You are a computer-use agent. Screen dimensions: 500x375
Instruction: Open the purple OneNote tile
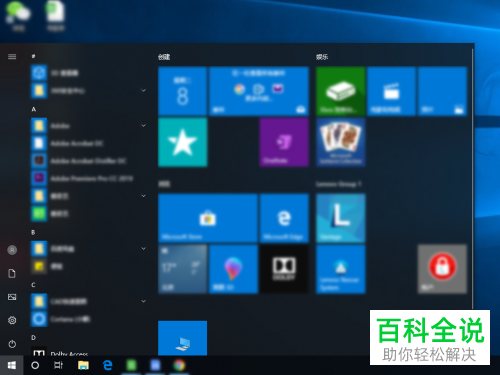[x=284, y=142]
